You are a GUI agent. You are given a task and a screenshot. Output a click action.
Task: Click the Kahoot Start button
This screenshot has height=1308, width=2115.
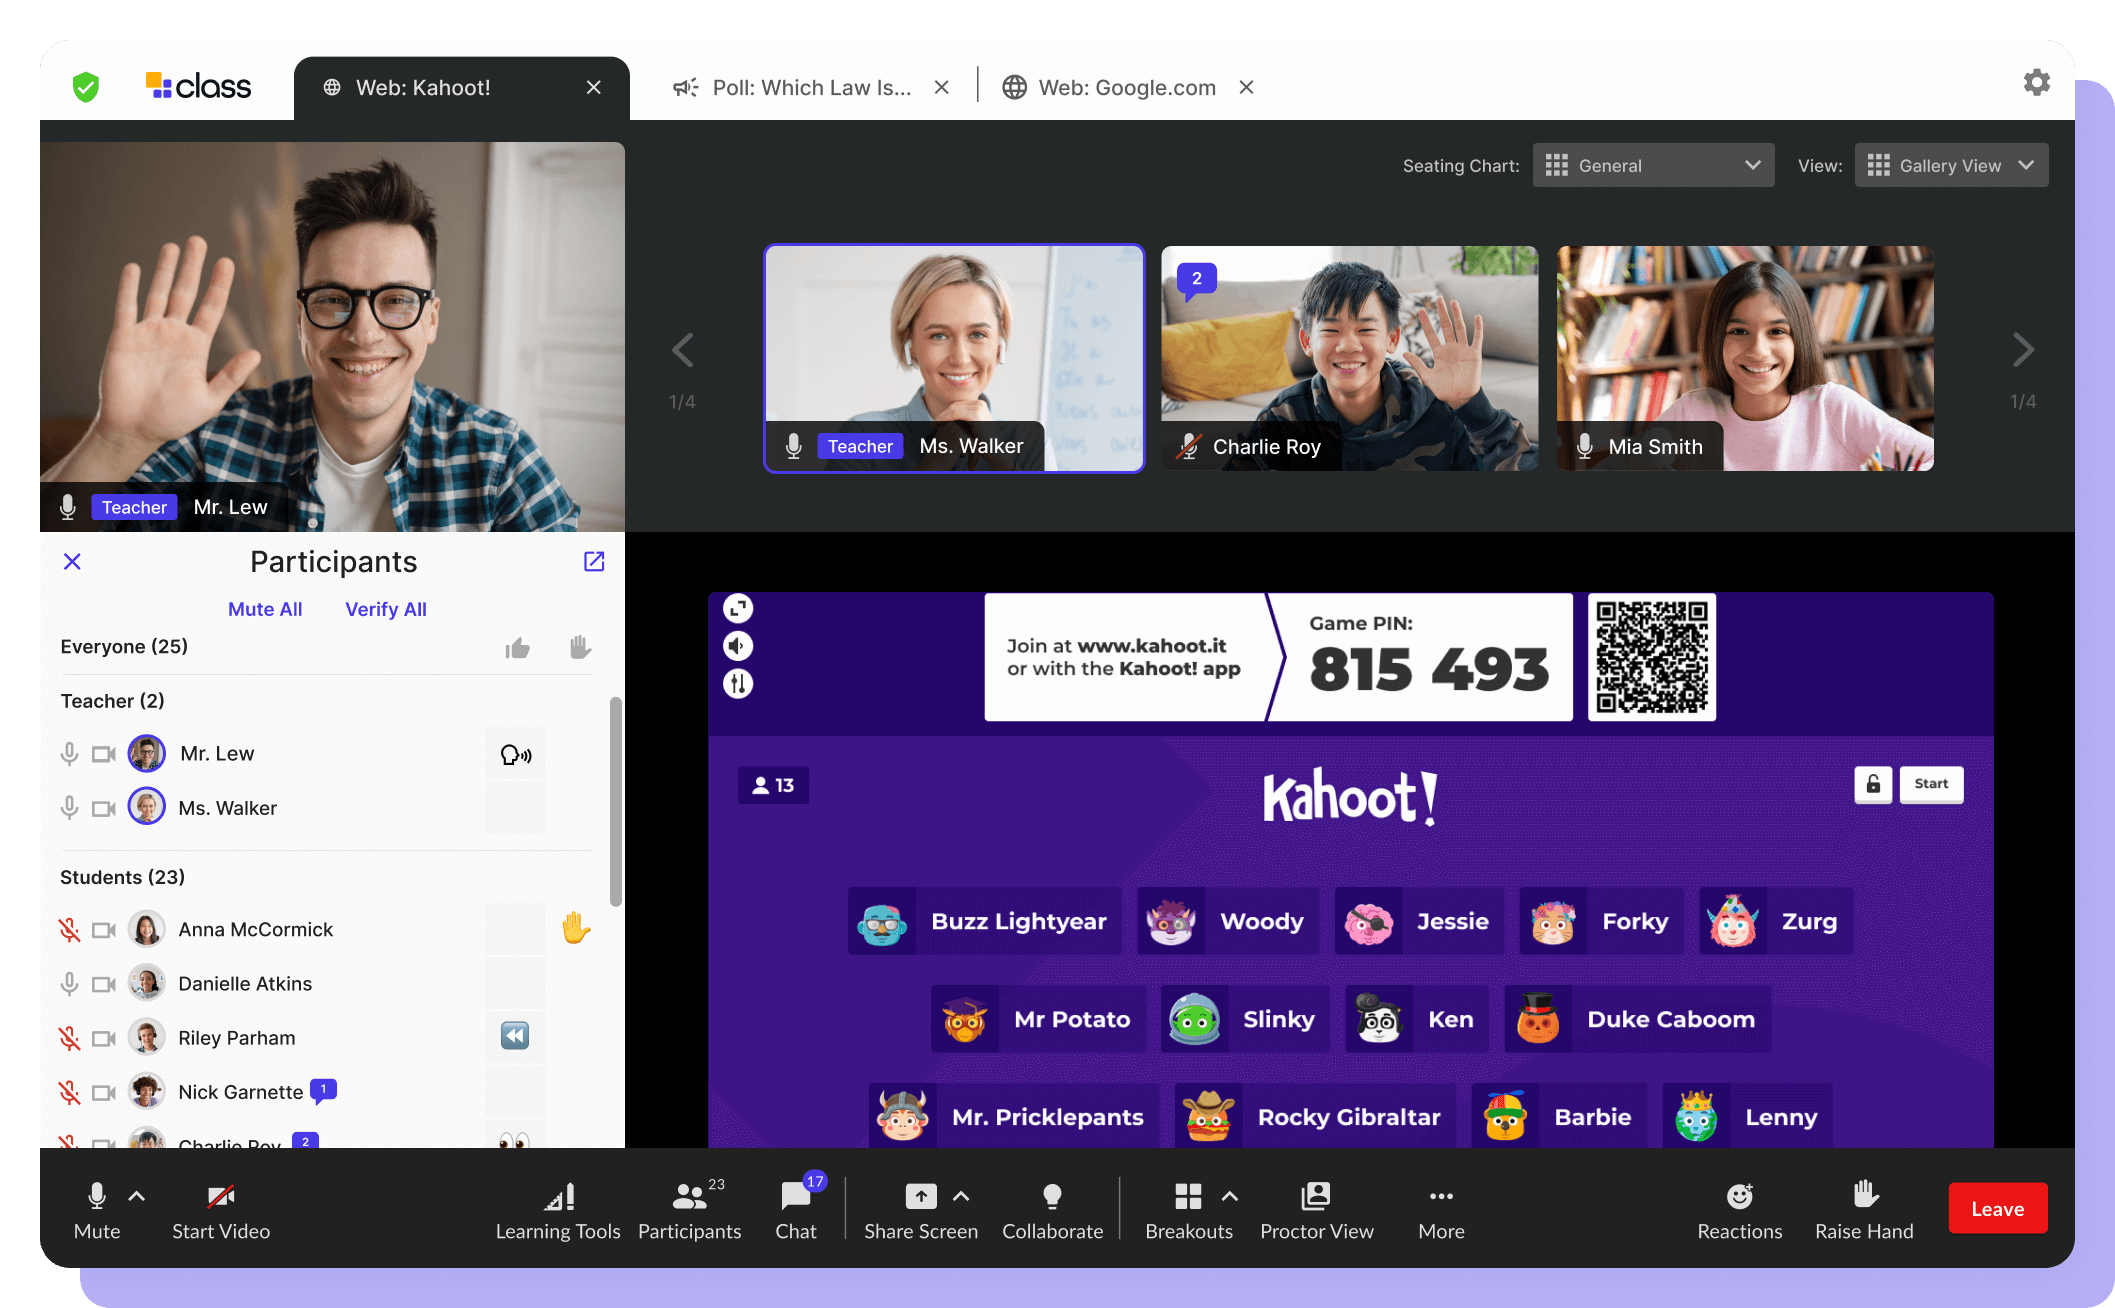1931,784
